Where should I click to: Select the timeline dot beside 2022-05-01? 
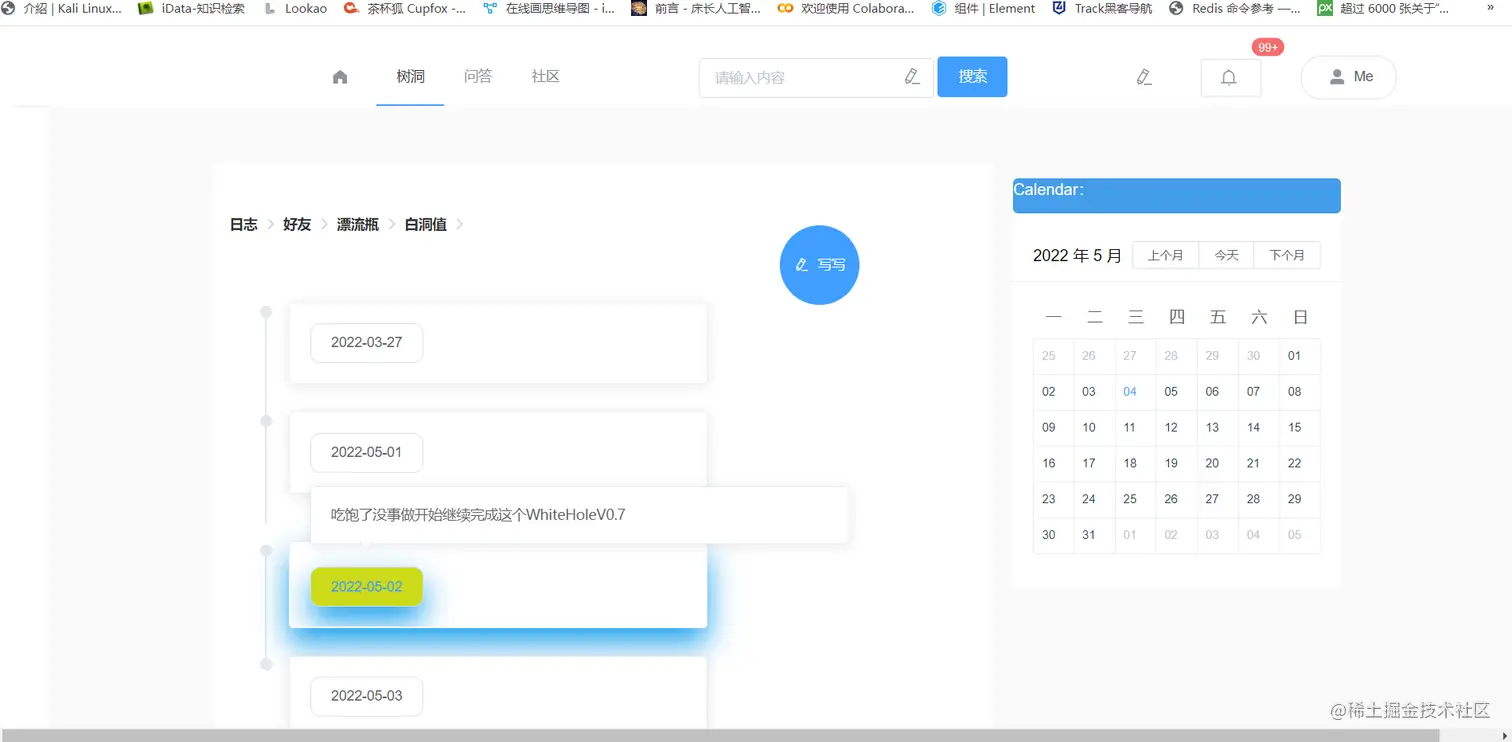point(266,422)
